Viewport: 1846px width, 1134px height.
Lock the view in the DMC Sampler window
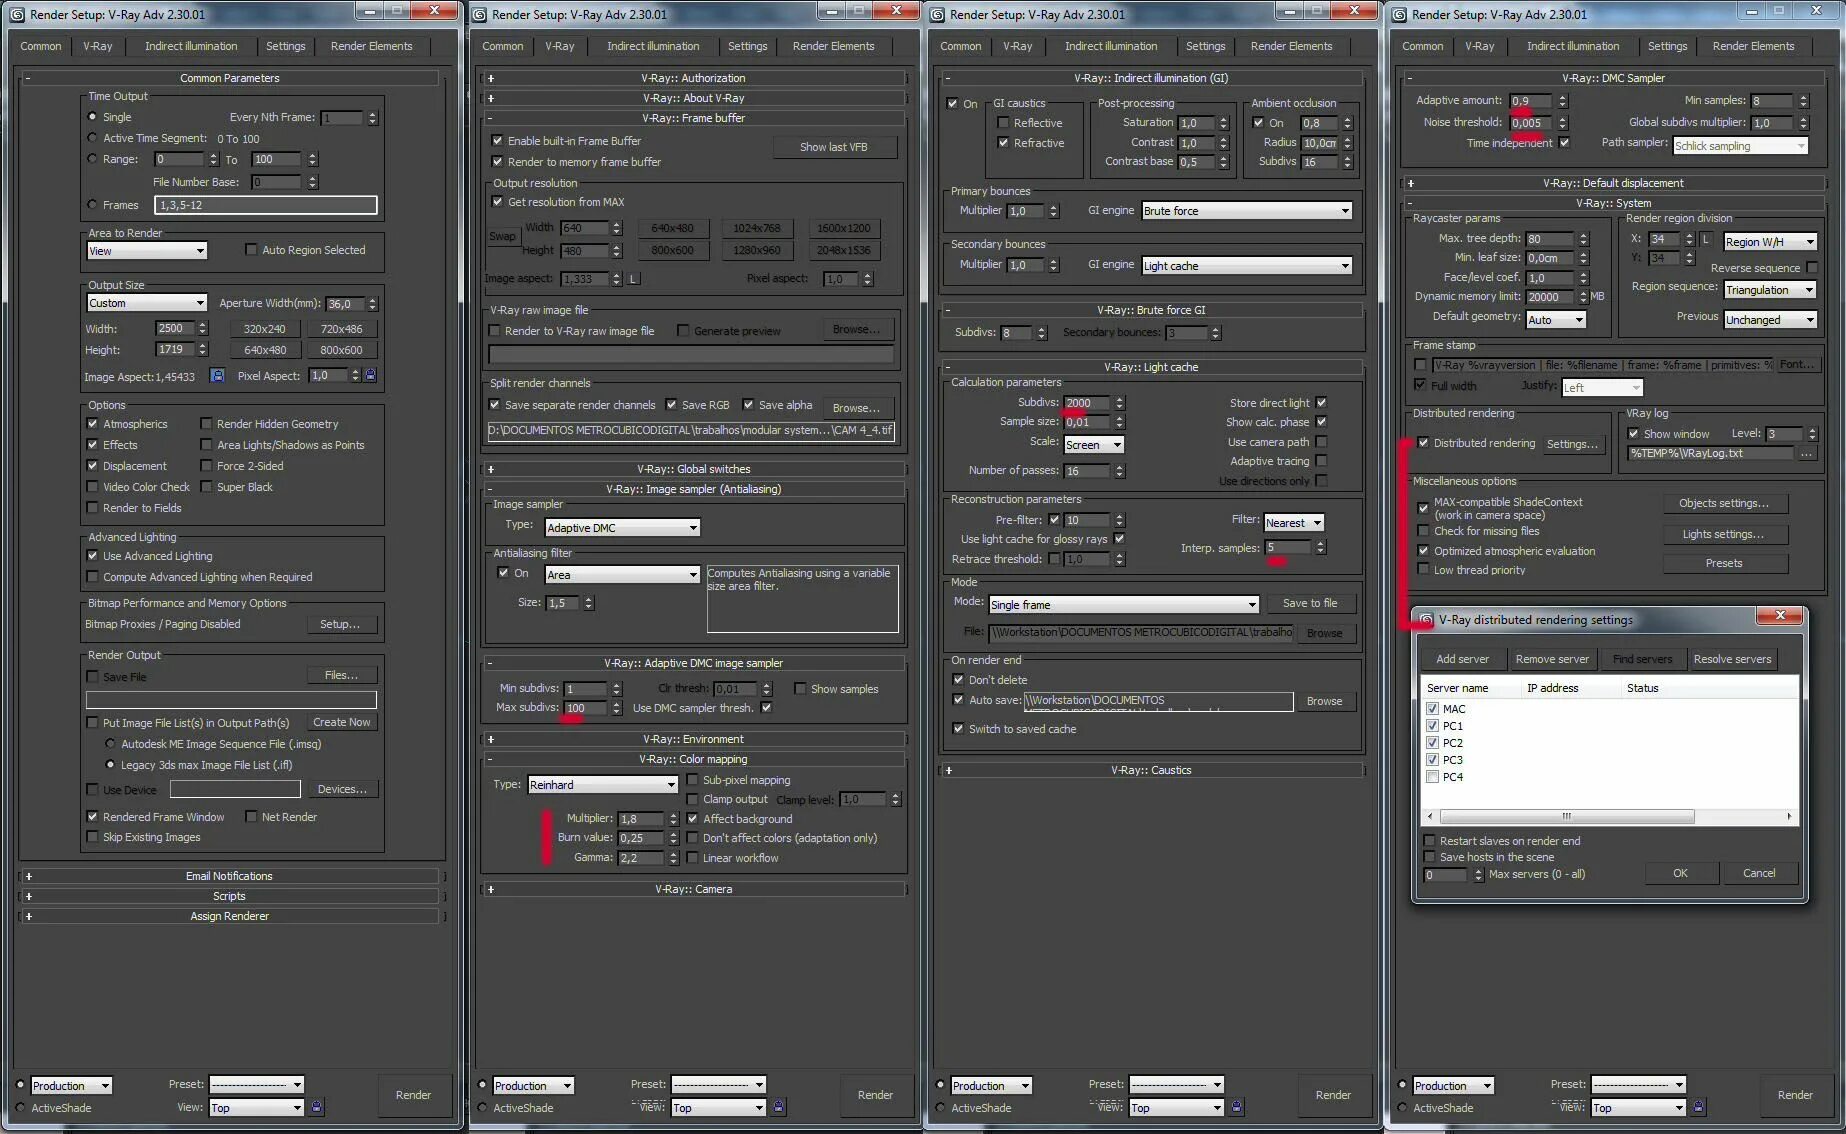[x=1699, y=1107]
